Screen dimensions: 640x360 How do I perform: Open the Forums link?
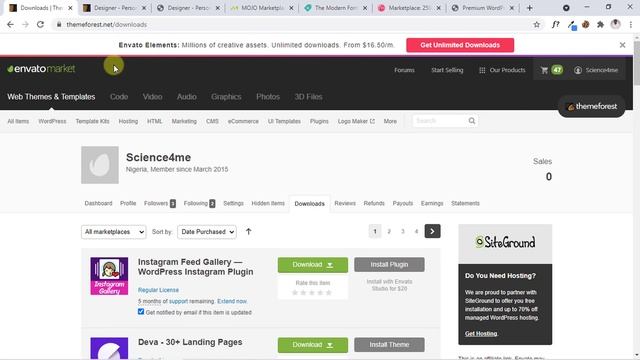404,70
